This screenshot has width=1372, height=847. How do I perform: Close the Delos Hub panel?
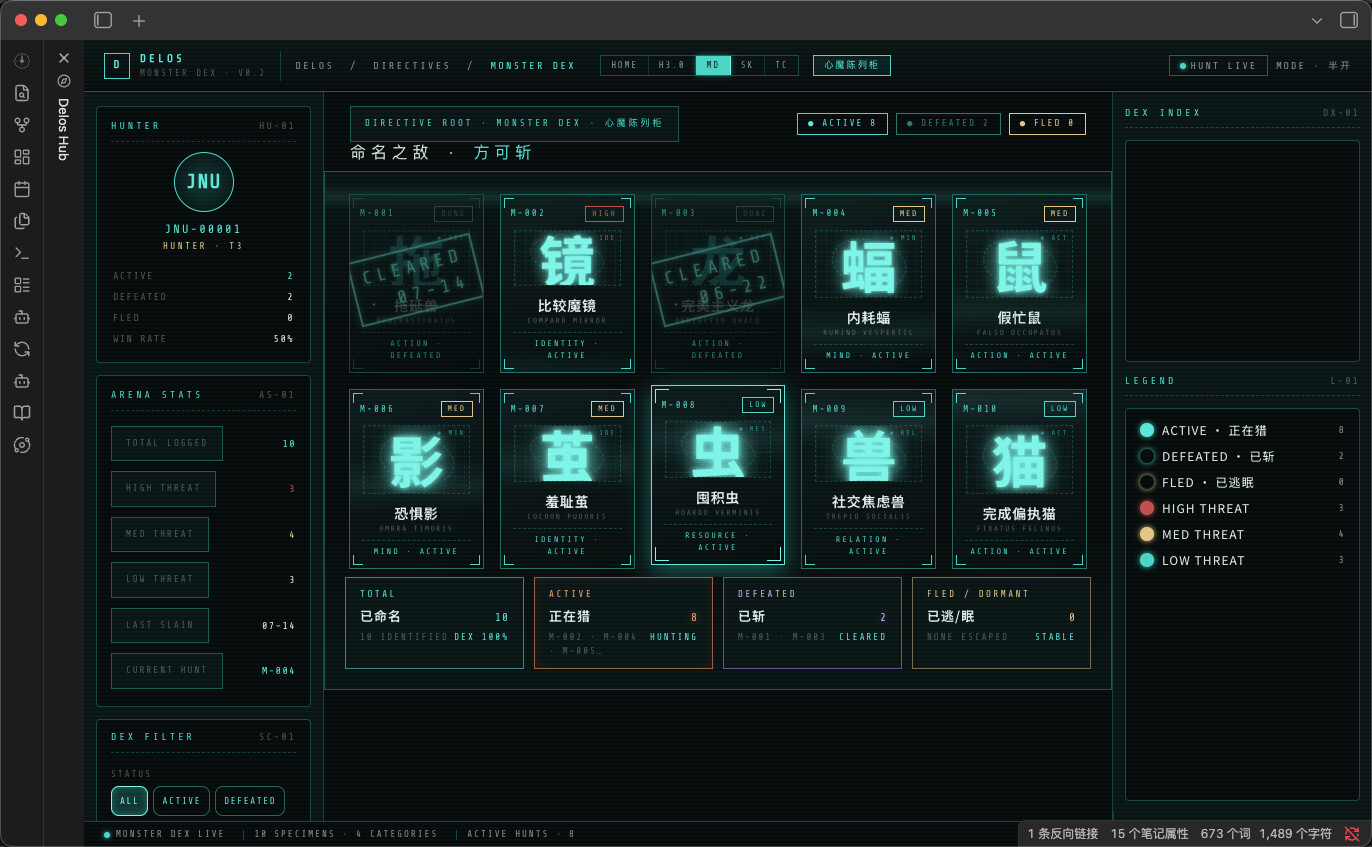tap(64, 59)
